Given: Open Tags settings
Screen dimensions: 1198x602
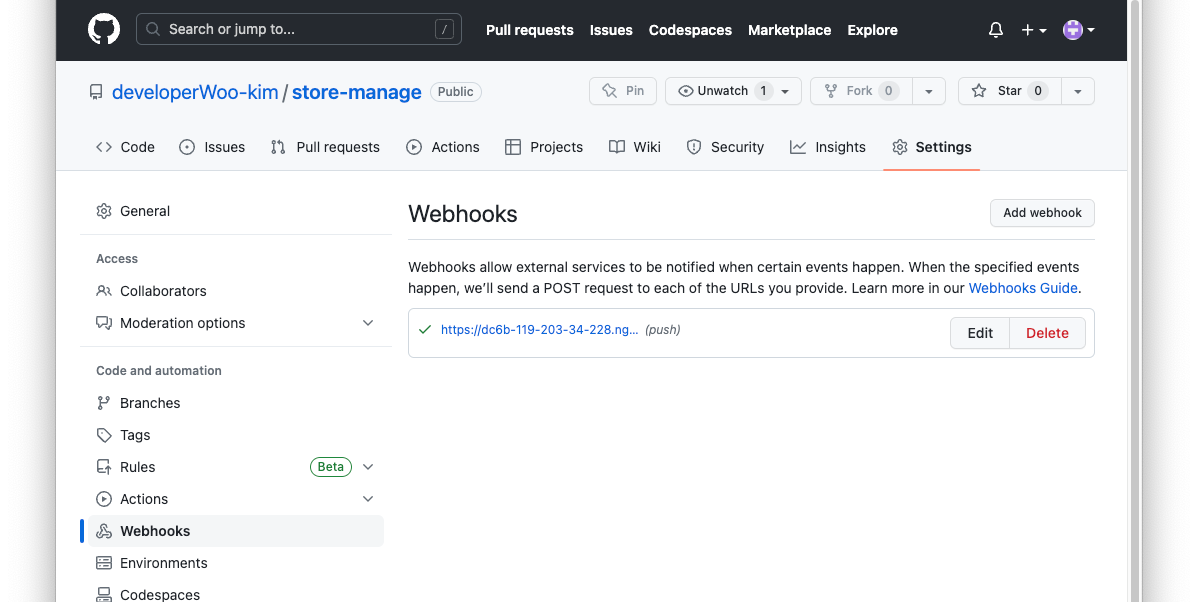Looking at the screenshot, I should [x=236, y=435].
